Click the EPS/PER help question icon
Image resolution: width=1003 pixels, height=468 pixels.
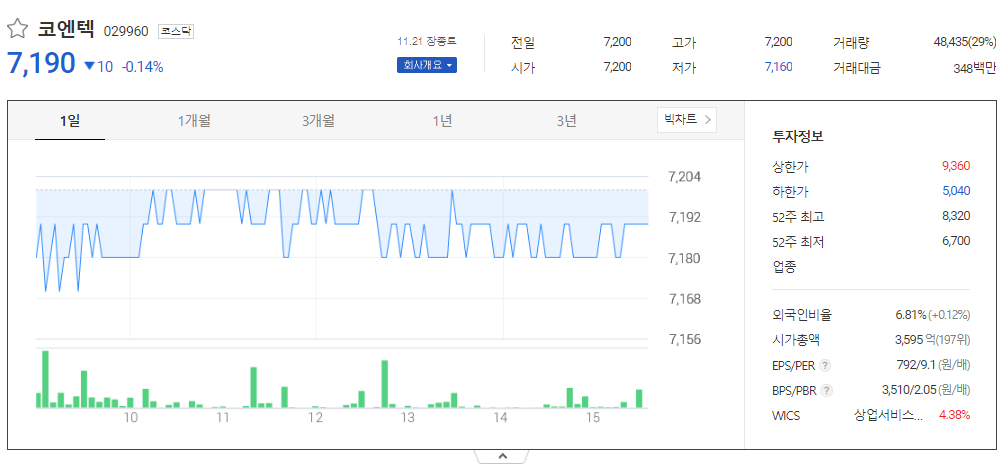(826, 366)
